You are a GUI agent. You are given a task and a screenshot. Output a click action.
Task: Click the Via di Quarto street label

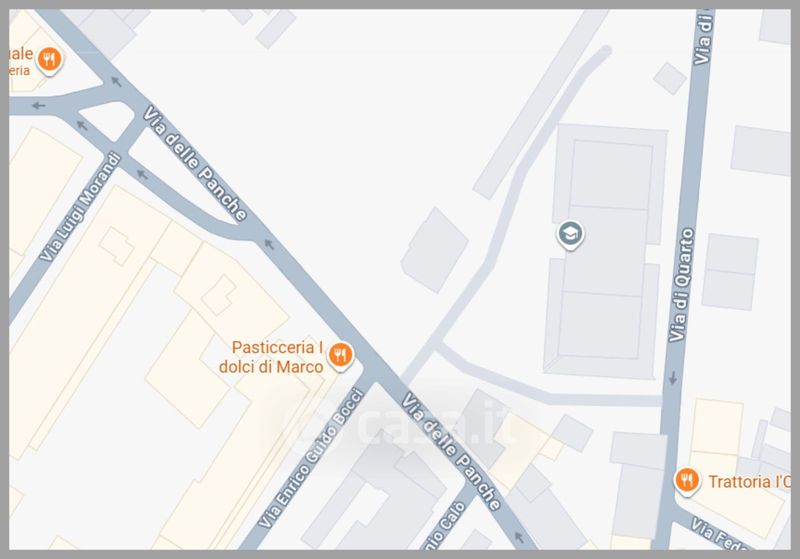pyautogui.click(x=681, y=285)
